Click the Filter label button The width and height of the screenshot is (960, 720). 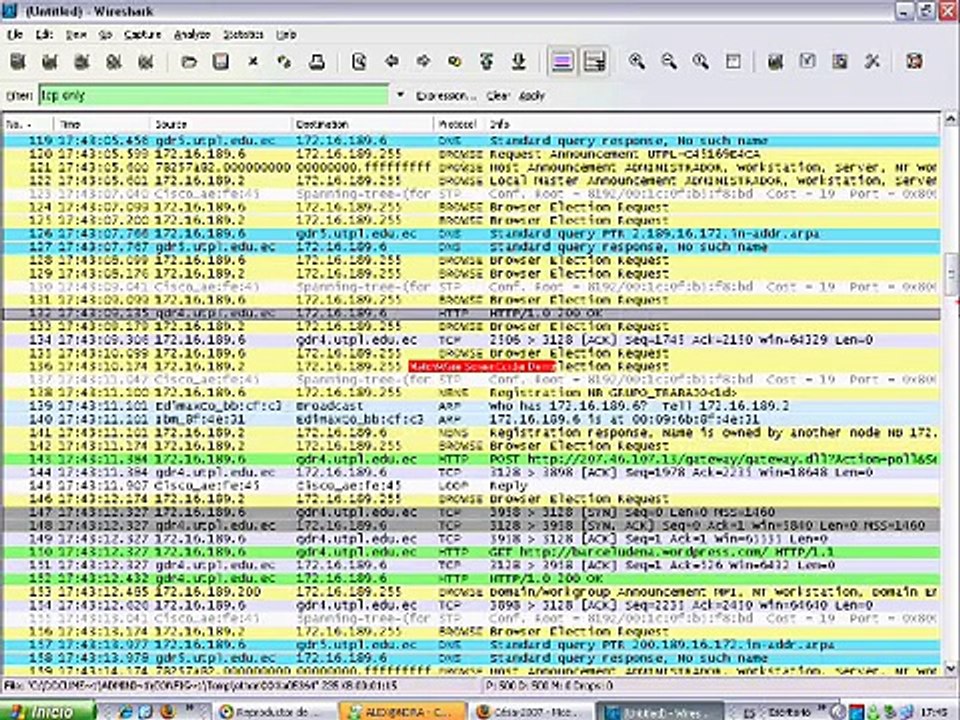click(x=19, y=96)
